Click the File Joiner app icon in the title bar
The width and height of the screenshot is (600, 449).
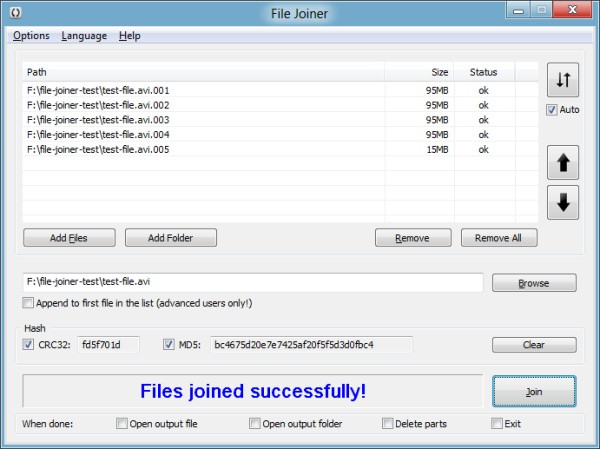pos(15,13)
